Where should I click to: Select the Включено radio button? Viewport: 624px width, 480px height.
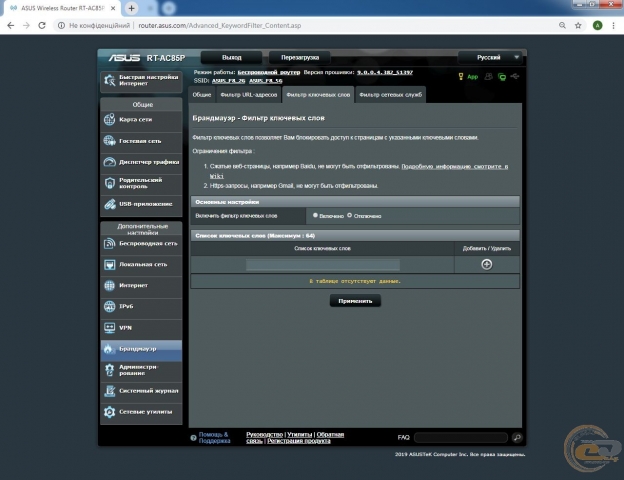pos(315,215)
